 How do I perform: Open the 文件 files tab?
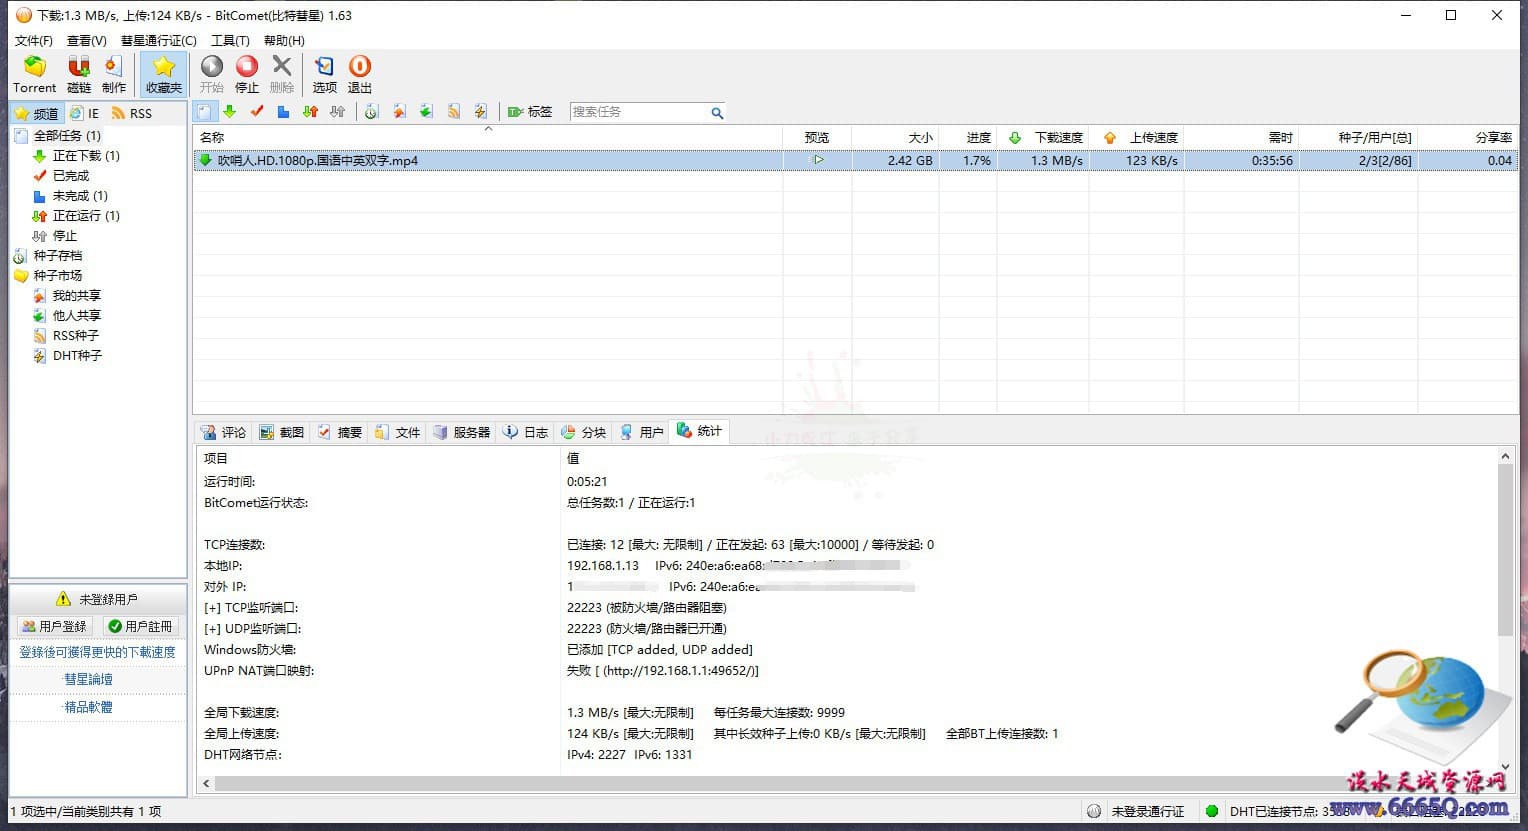point(397,432)
